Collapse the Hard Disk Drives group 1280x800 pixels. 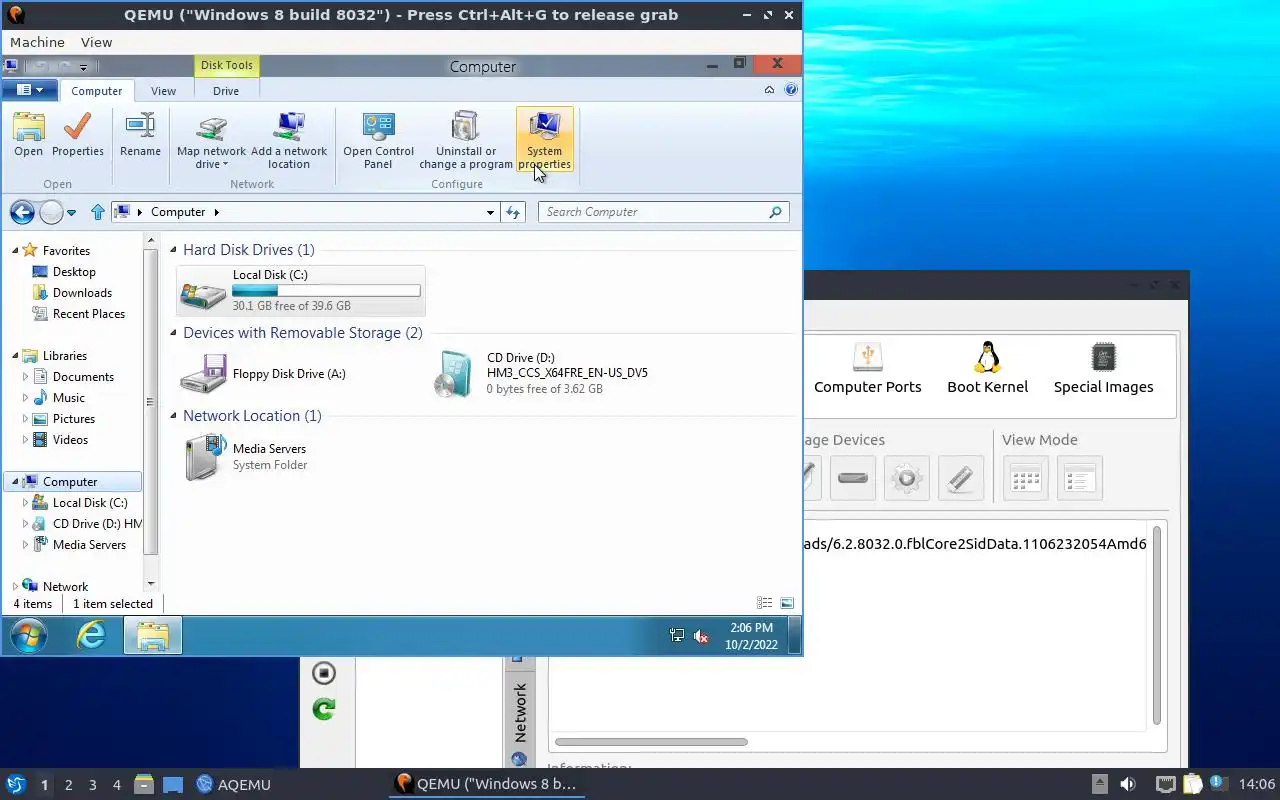pos(174,250)
